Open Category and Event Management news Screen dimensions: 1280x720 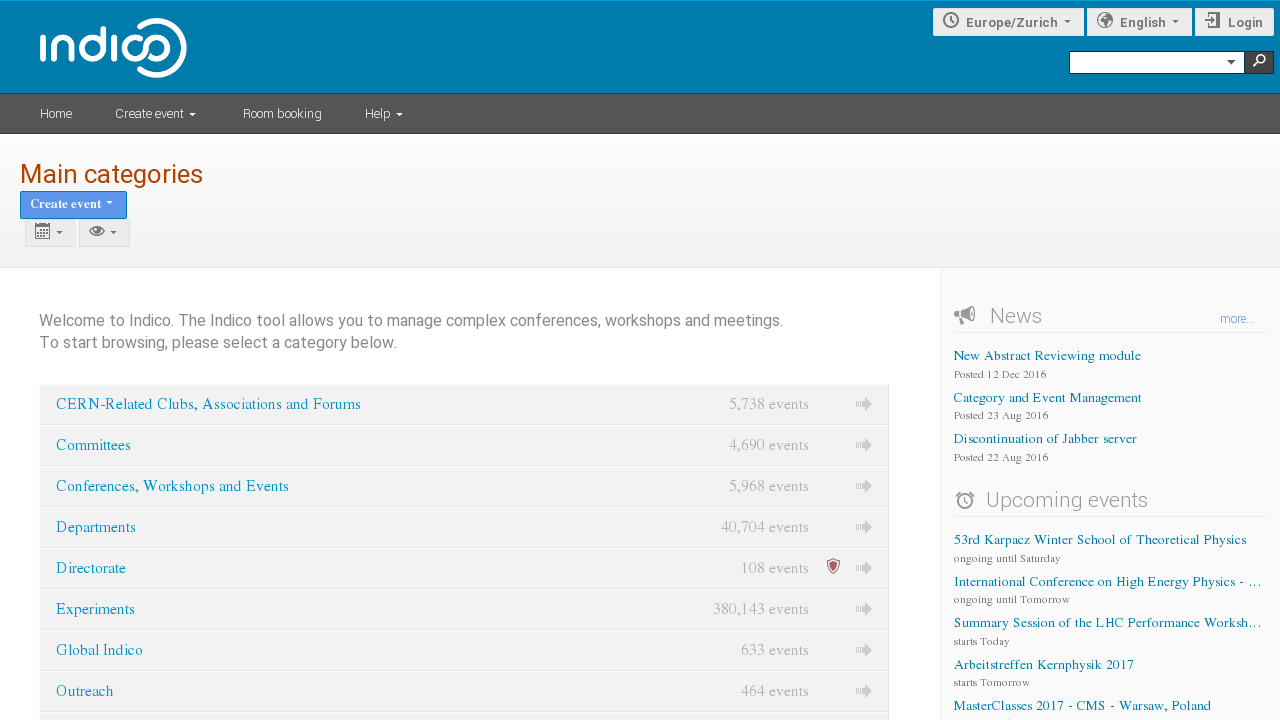coord(1047,398)
